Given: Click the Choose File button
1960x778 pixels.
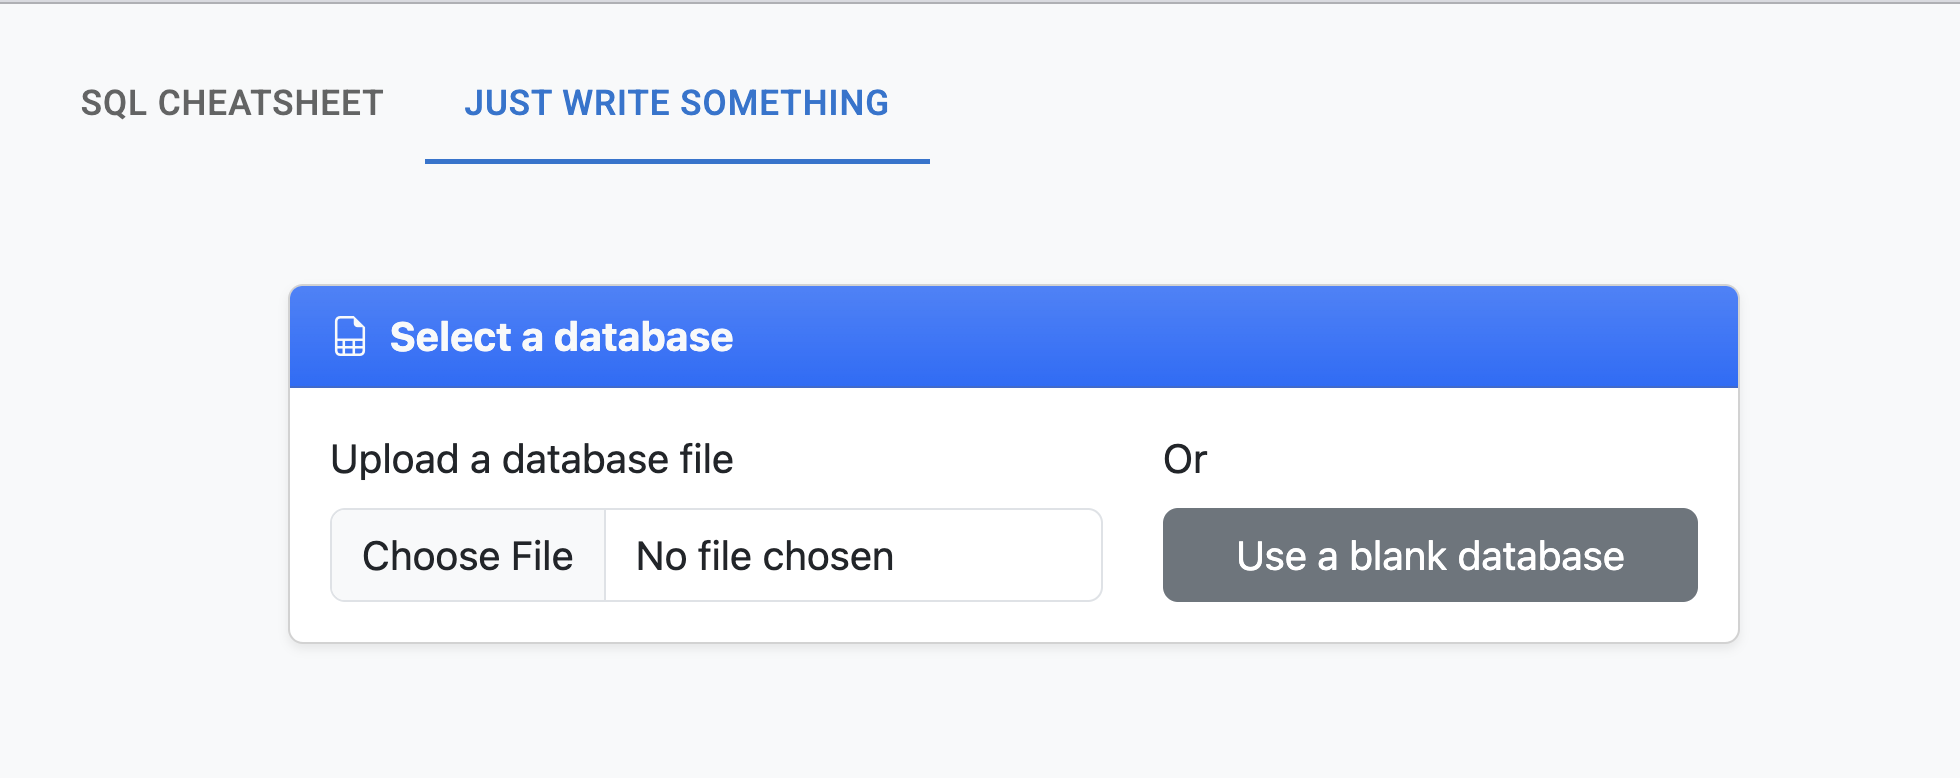Looking at the screenshot, I should coord(468,555).
